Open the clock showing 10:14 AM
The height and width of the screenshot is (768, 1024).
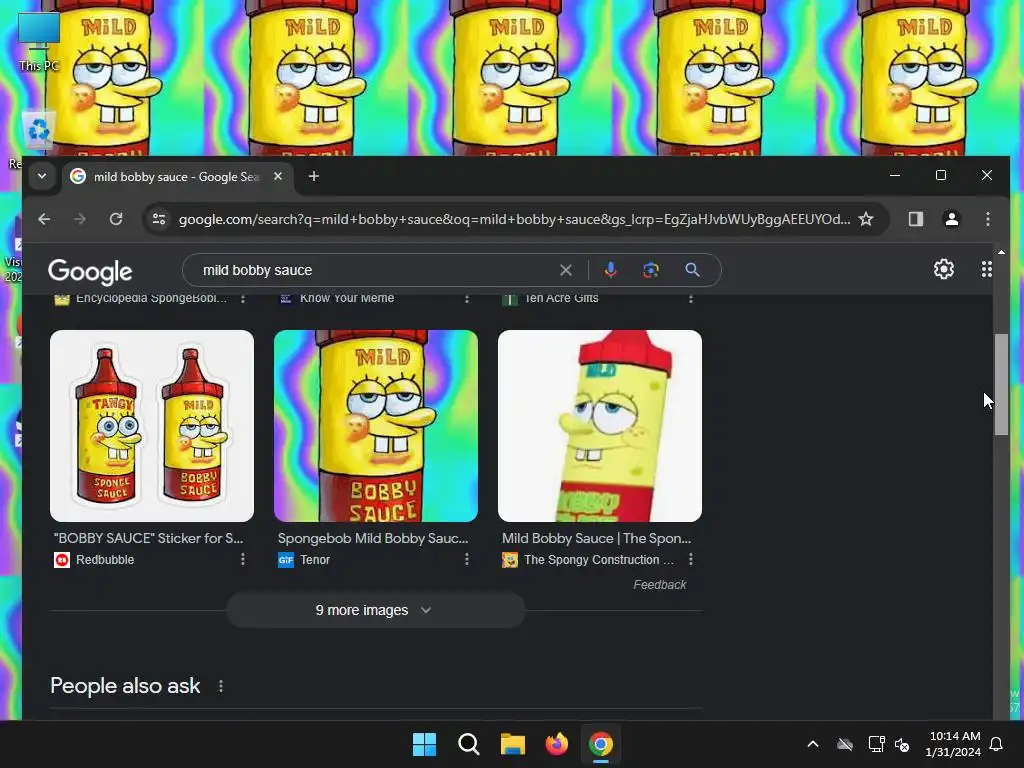coord(953,744)
